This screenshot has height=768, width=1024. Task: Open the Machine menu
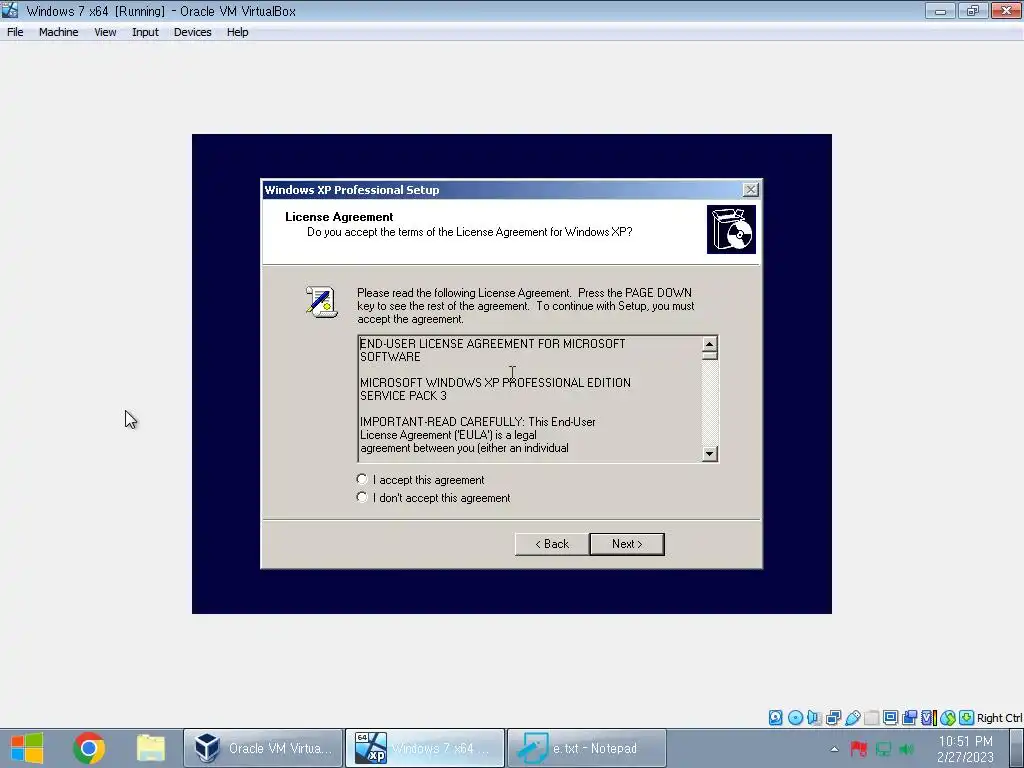(x=58, y=32)
